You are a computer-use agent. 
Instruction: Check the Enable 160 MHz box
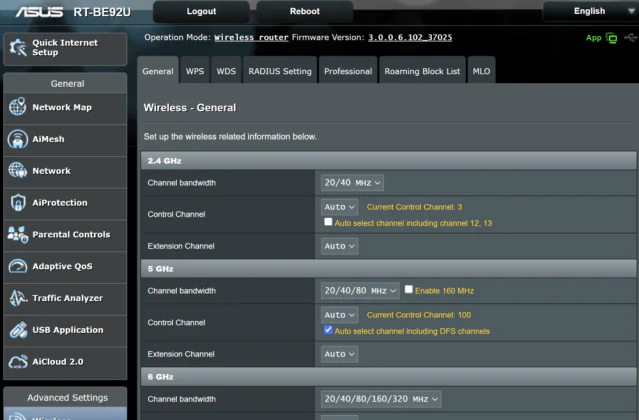click(409, 289)
